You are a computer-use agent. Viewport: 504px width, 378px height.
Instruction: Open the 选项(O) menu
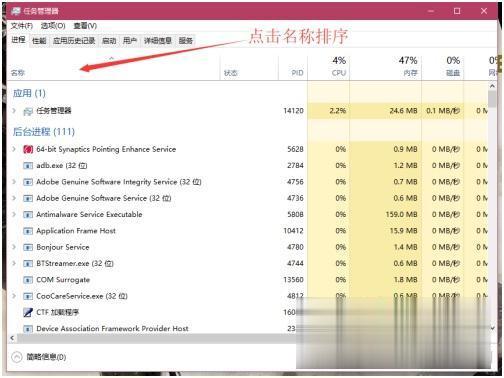click(x=53, y=26)
